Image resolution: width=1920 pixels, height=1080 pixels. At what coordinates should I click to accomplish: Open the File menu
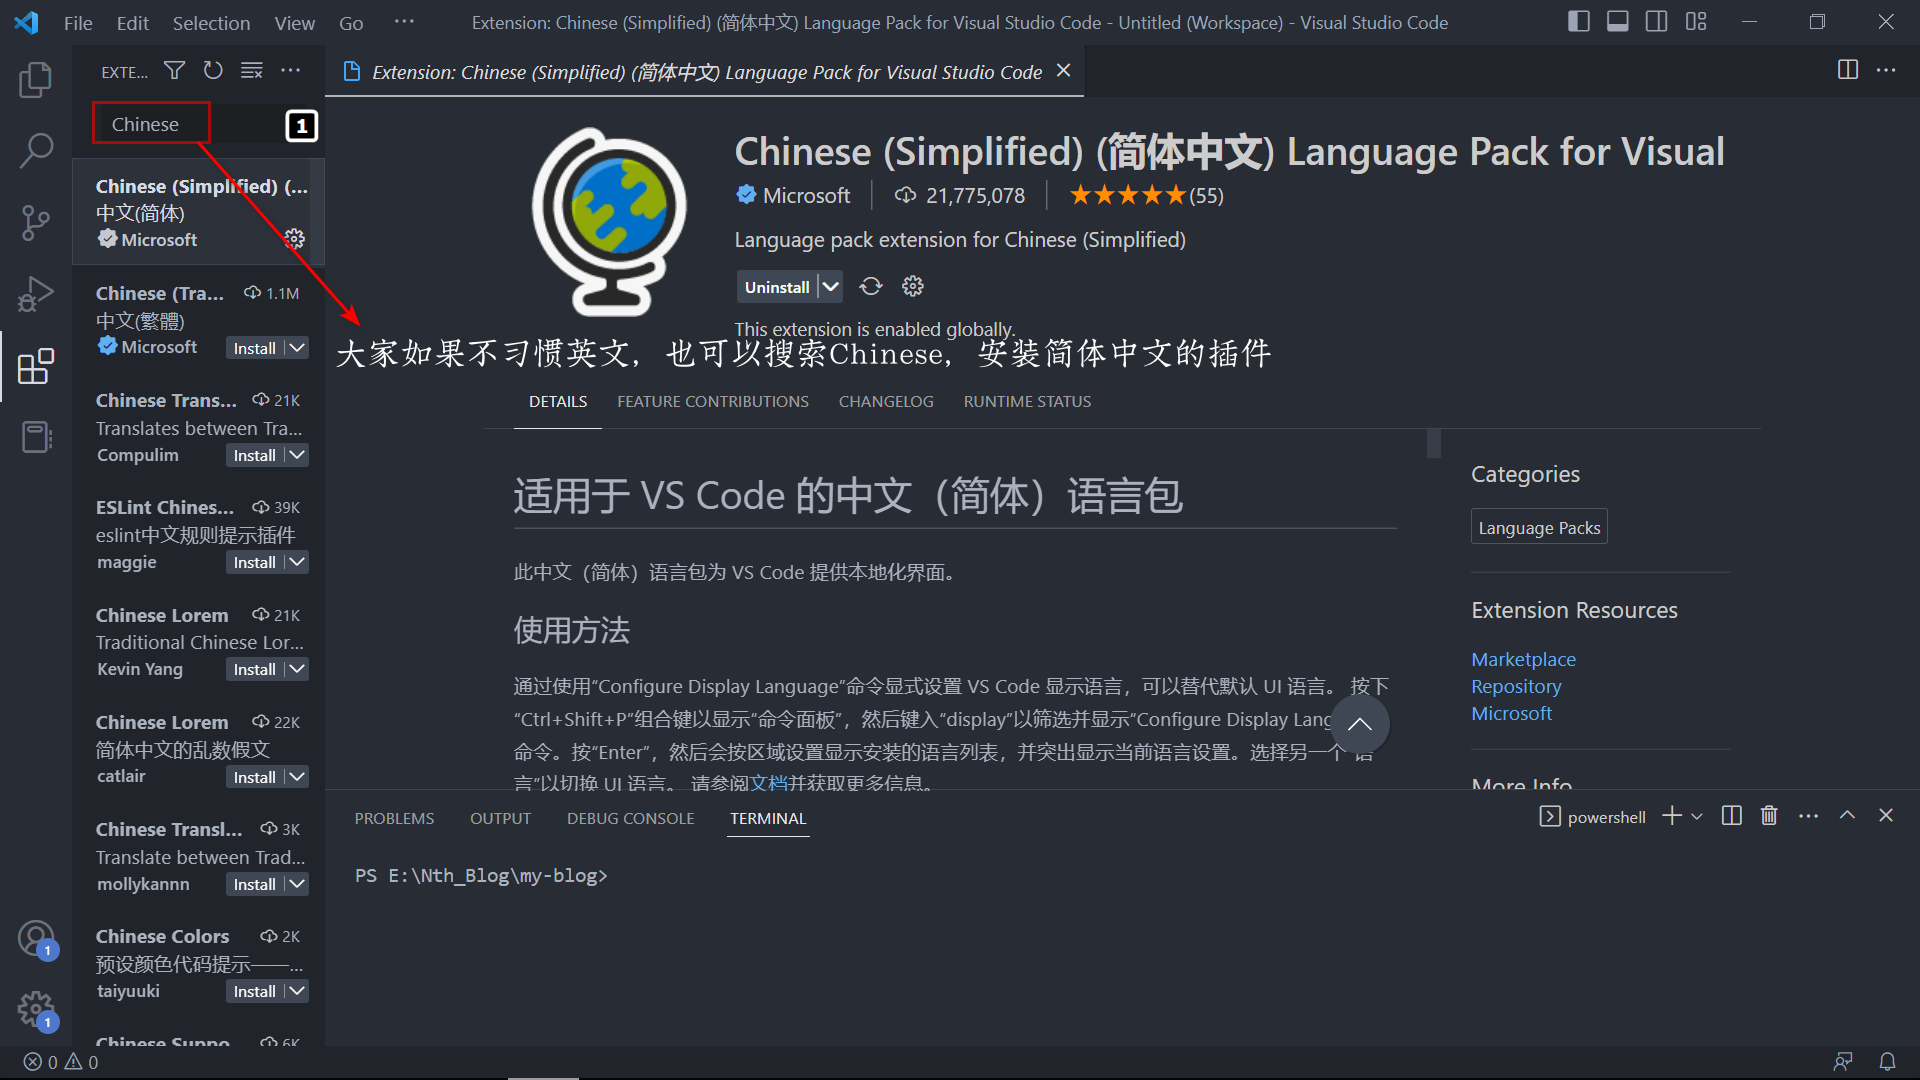pos(78,22)
